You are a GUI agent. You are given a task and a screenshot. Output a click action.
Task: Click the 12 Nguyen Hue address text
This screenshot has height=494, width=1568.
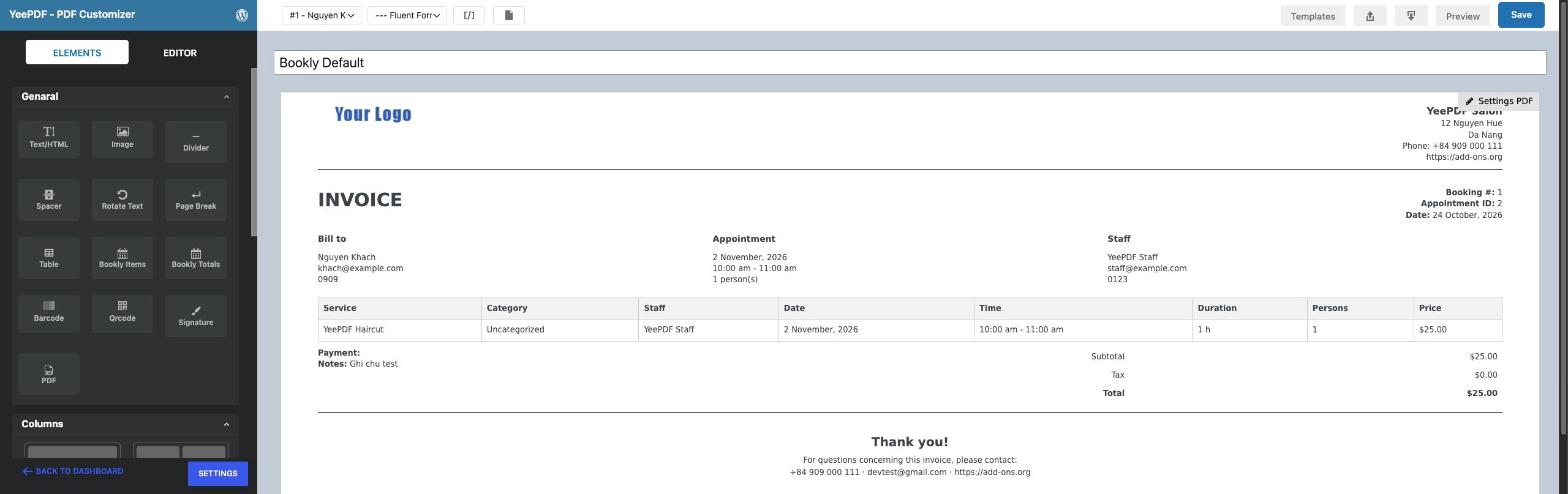(x=1471, y=124)
